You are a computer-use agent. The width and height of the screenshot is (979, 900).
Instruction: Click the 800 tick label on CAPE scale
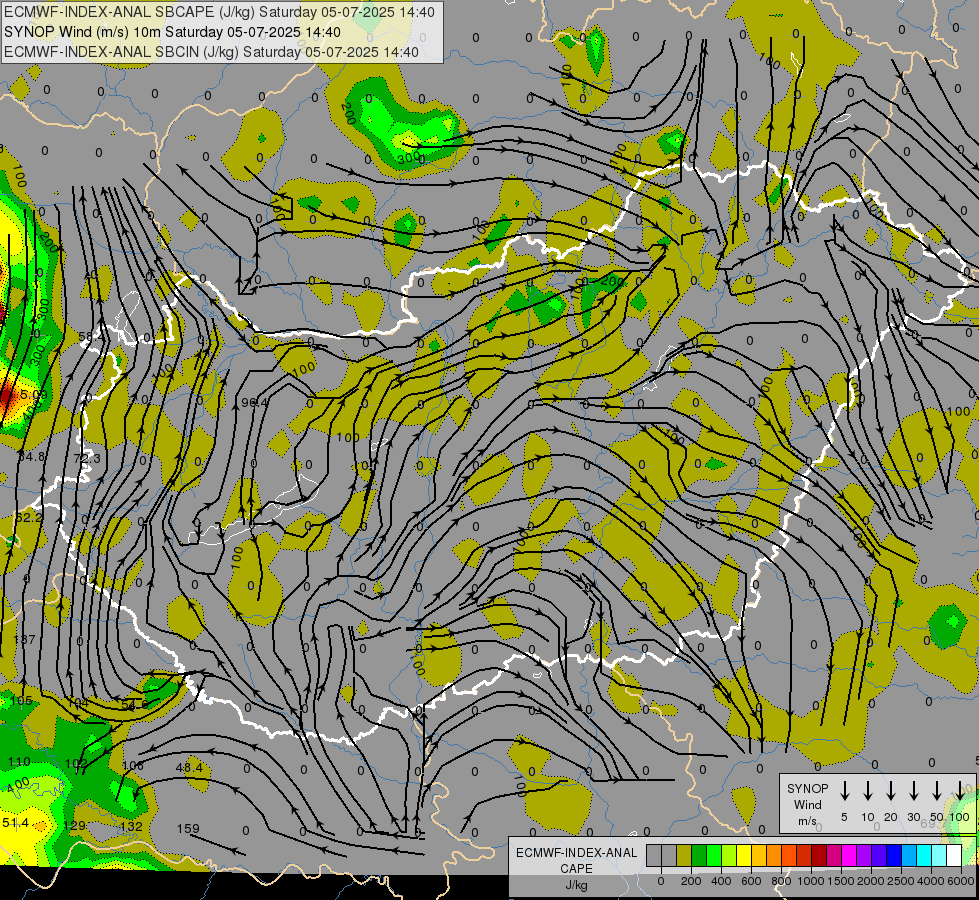781,881
